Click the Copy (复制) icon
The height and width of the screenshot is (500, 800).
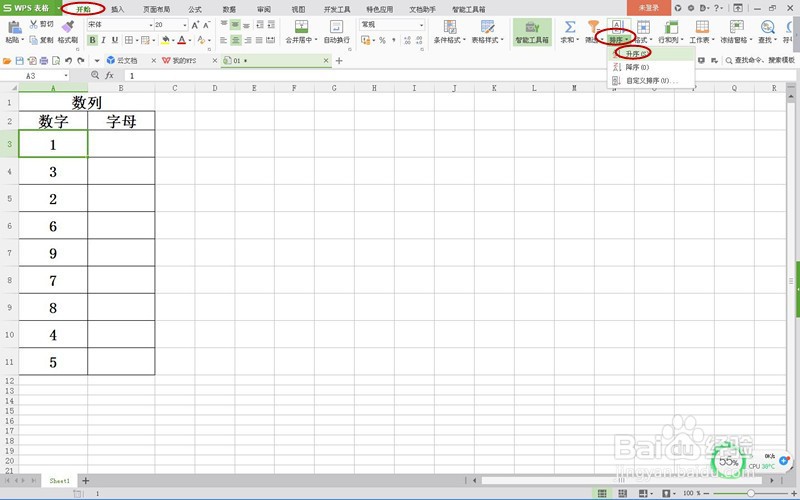click(34, 40)
